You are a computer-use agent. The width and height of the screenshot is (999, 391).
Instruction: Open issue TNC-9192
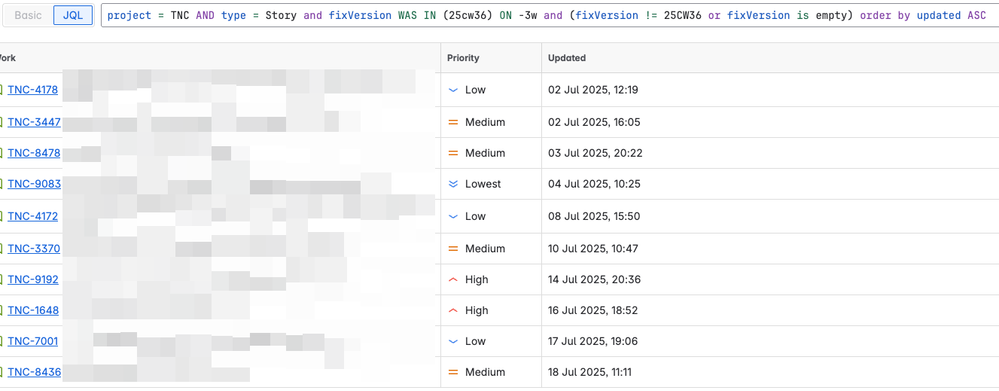click(33, 279)
